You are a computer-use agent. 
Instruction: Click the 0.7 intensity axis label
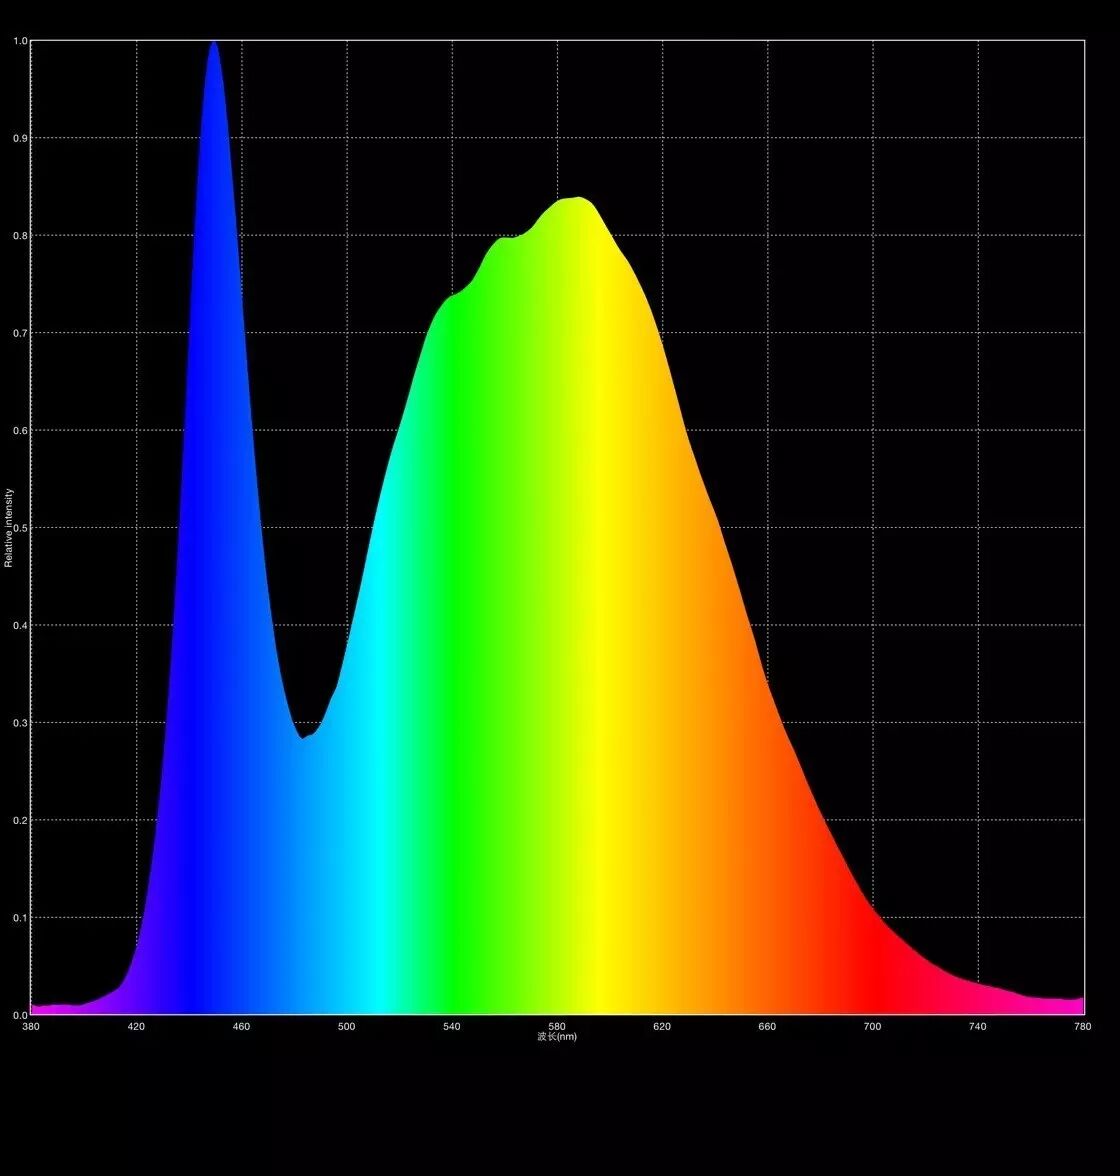(x=20, y=334)
